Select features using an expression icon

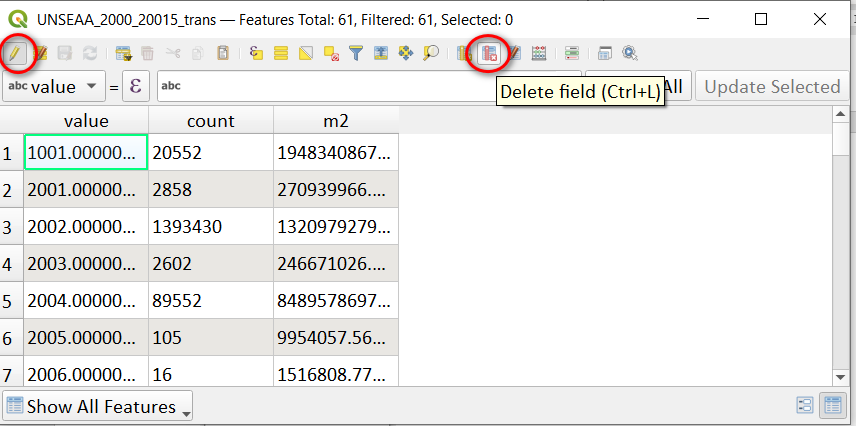[x=256, y=54]
